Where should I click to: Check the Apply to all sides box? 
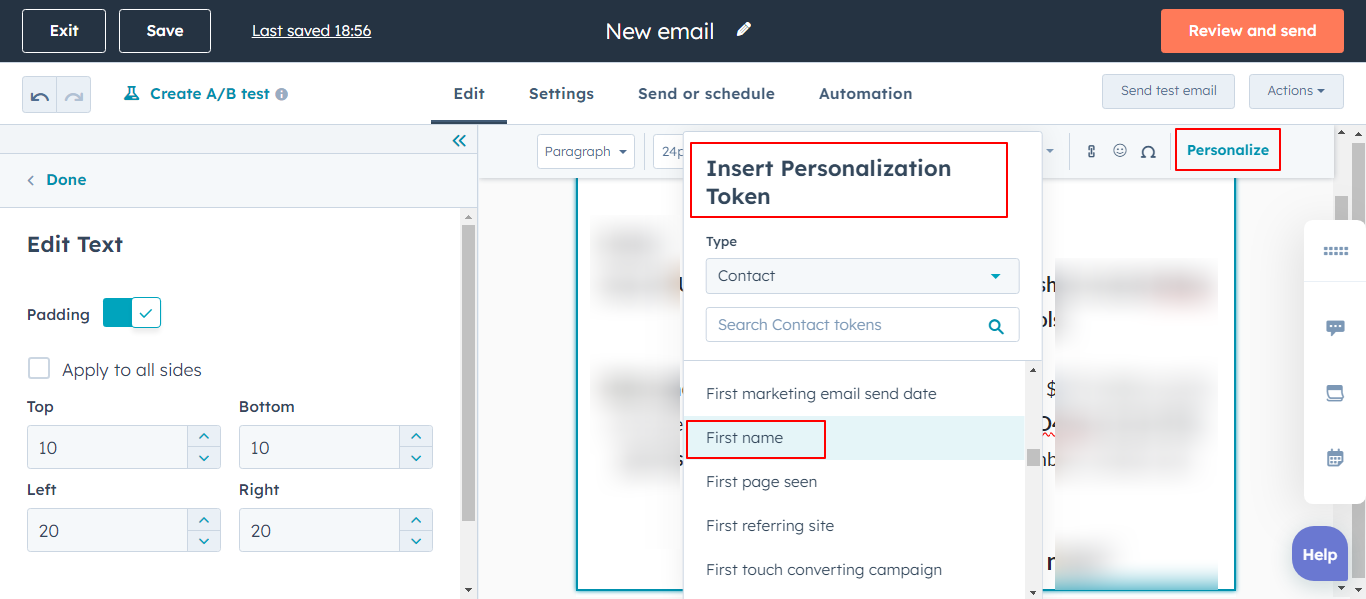point(39,369)
